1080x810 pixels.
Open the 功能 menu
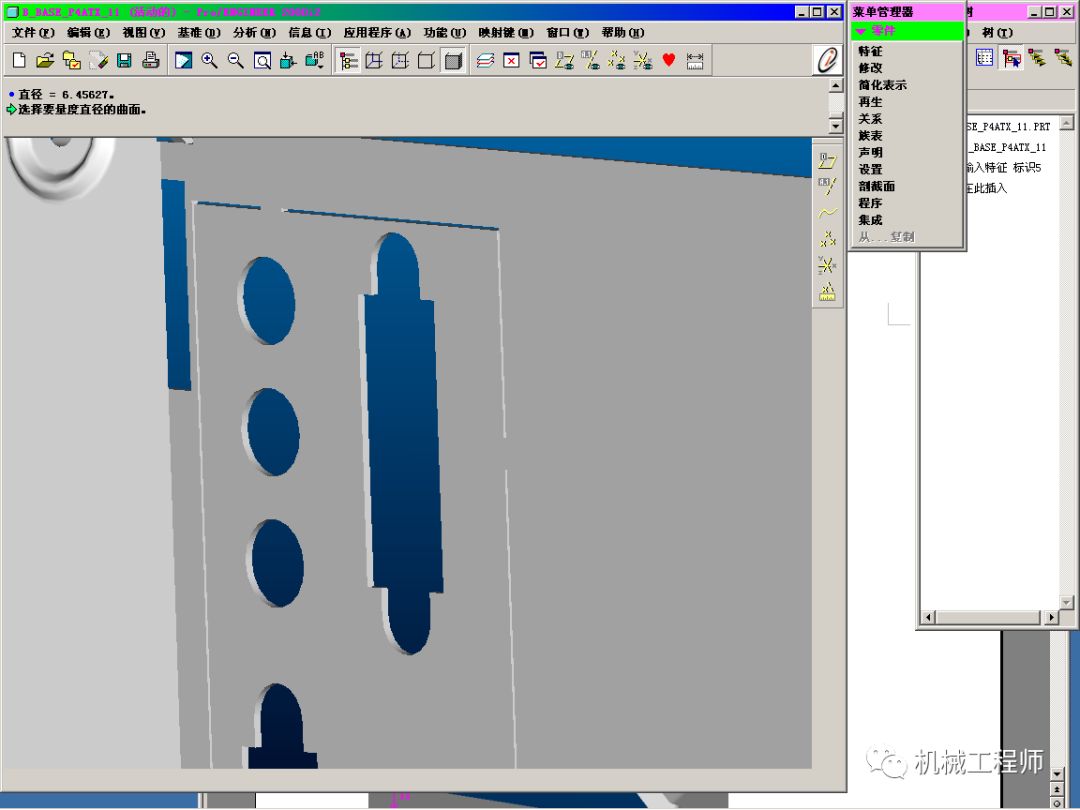[x=445, y=32]
